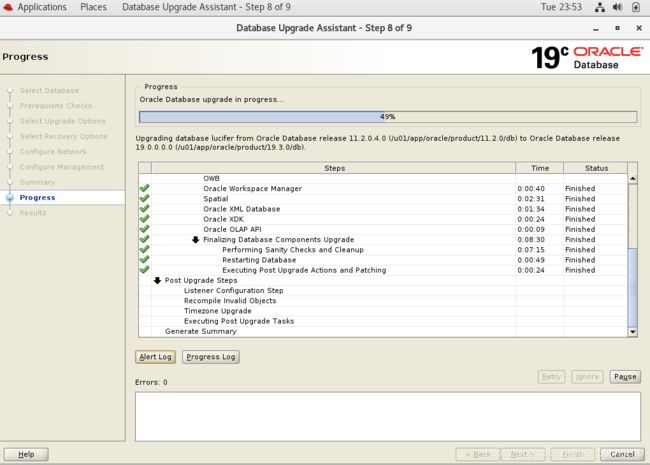Screen dimensions: 650x465
Task: Minimize the Database Upgrade Assistant window
Action: pyautogui.click(x=596, y=28)
